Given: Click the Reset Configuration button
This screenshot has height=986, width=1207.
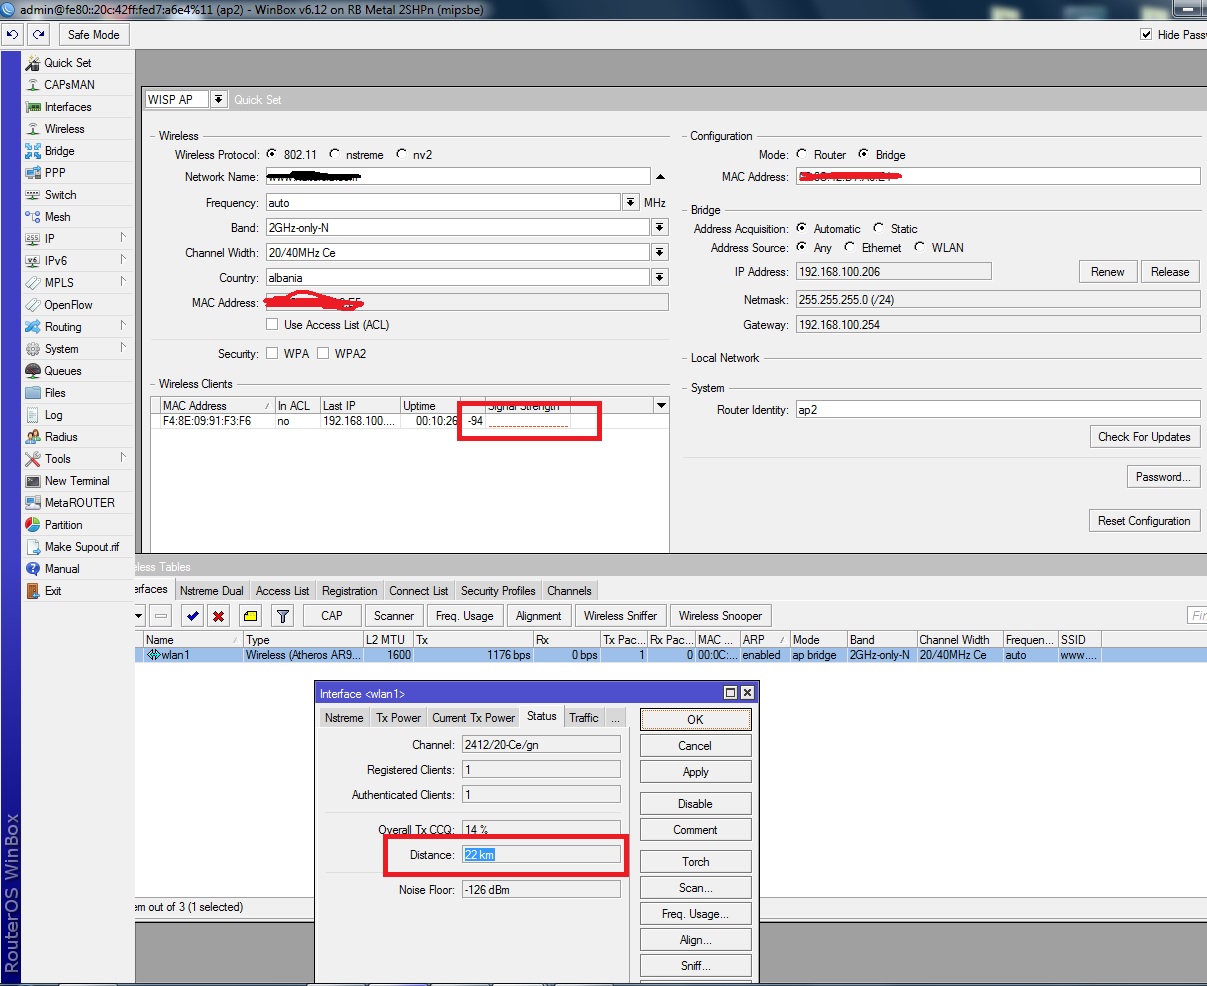Looking at the screenshot, I should click(x=1144, y=521).
